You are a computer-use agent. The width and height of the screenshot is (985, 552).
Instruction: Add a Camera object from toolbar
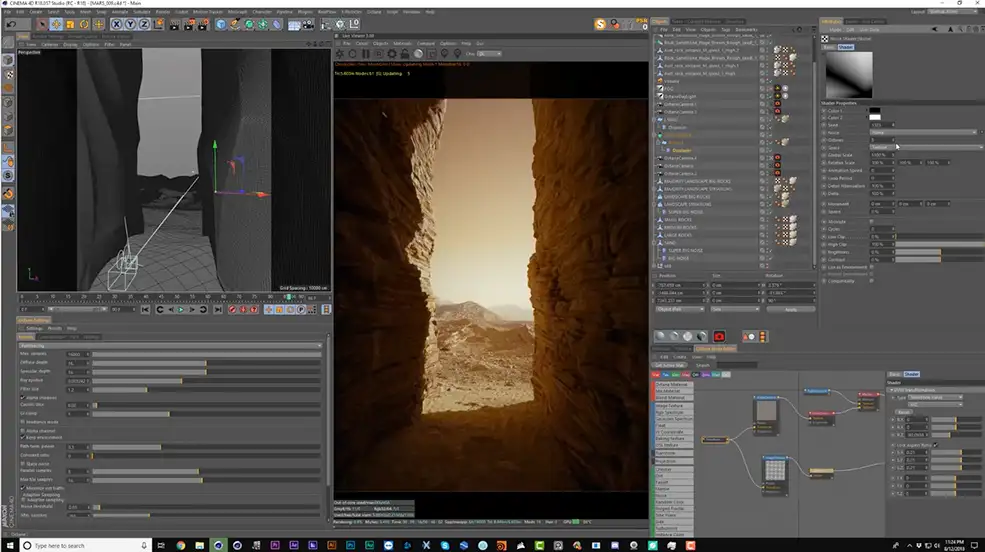[308, 24]
